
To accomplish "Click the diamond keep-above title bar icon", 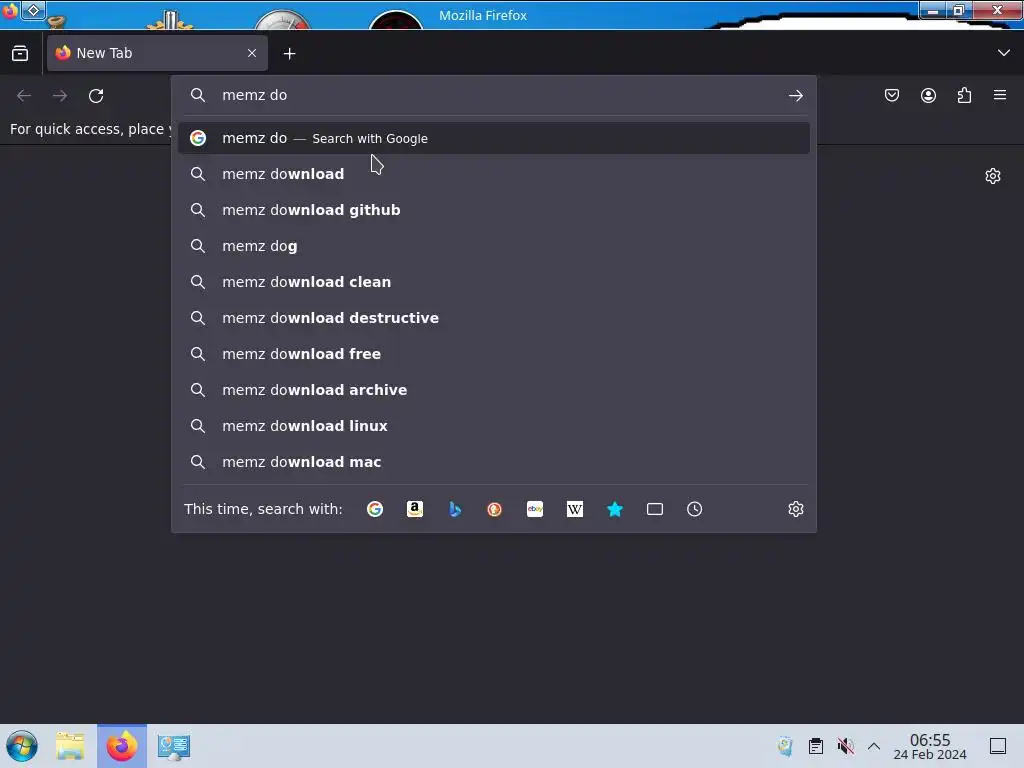I will point(33,10).
